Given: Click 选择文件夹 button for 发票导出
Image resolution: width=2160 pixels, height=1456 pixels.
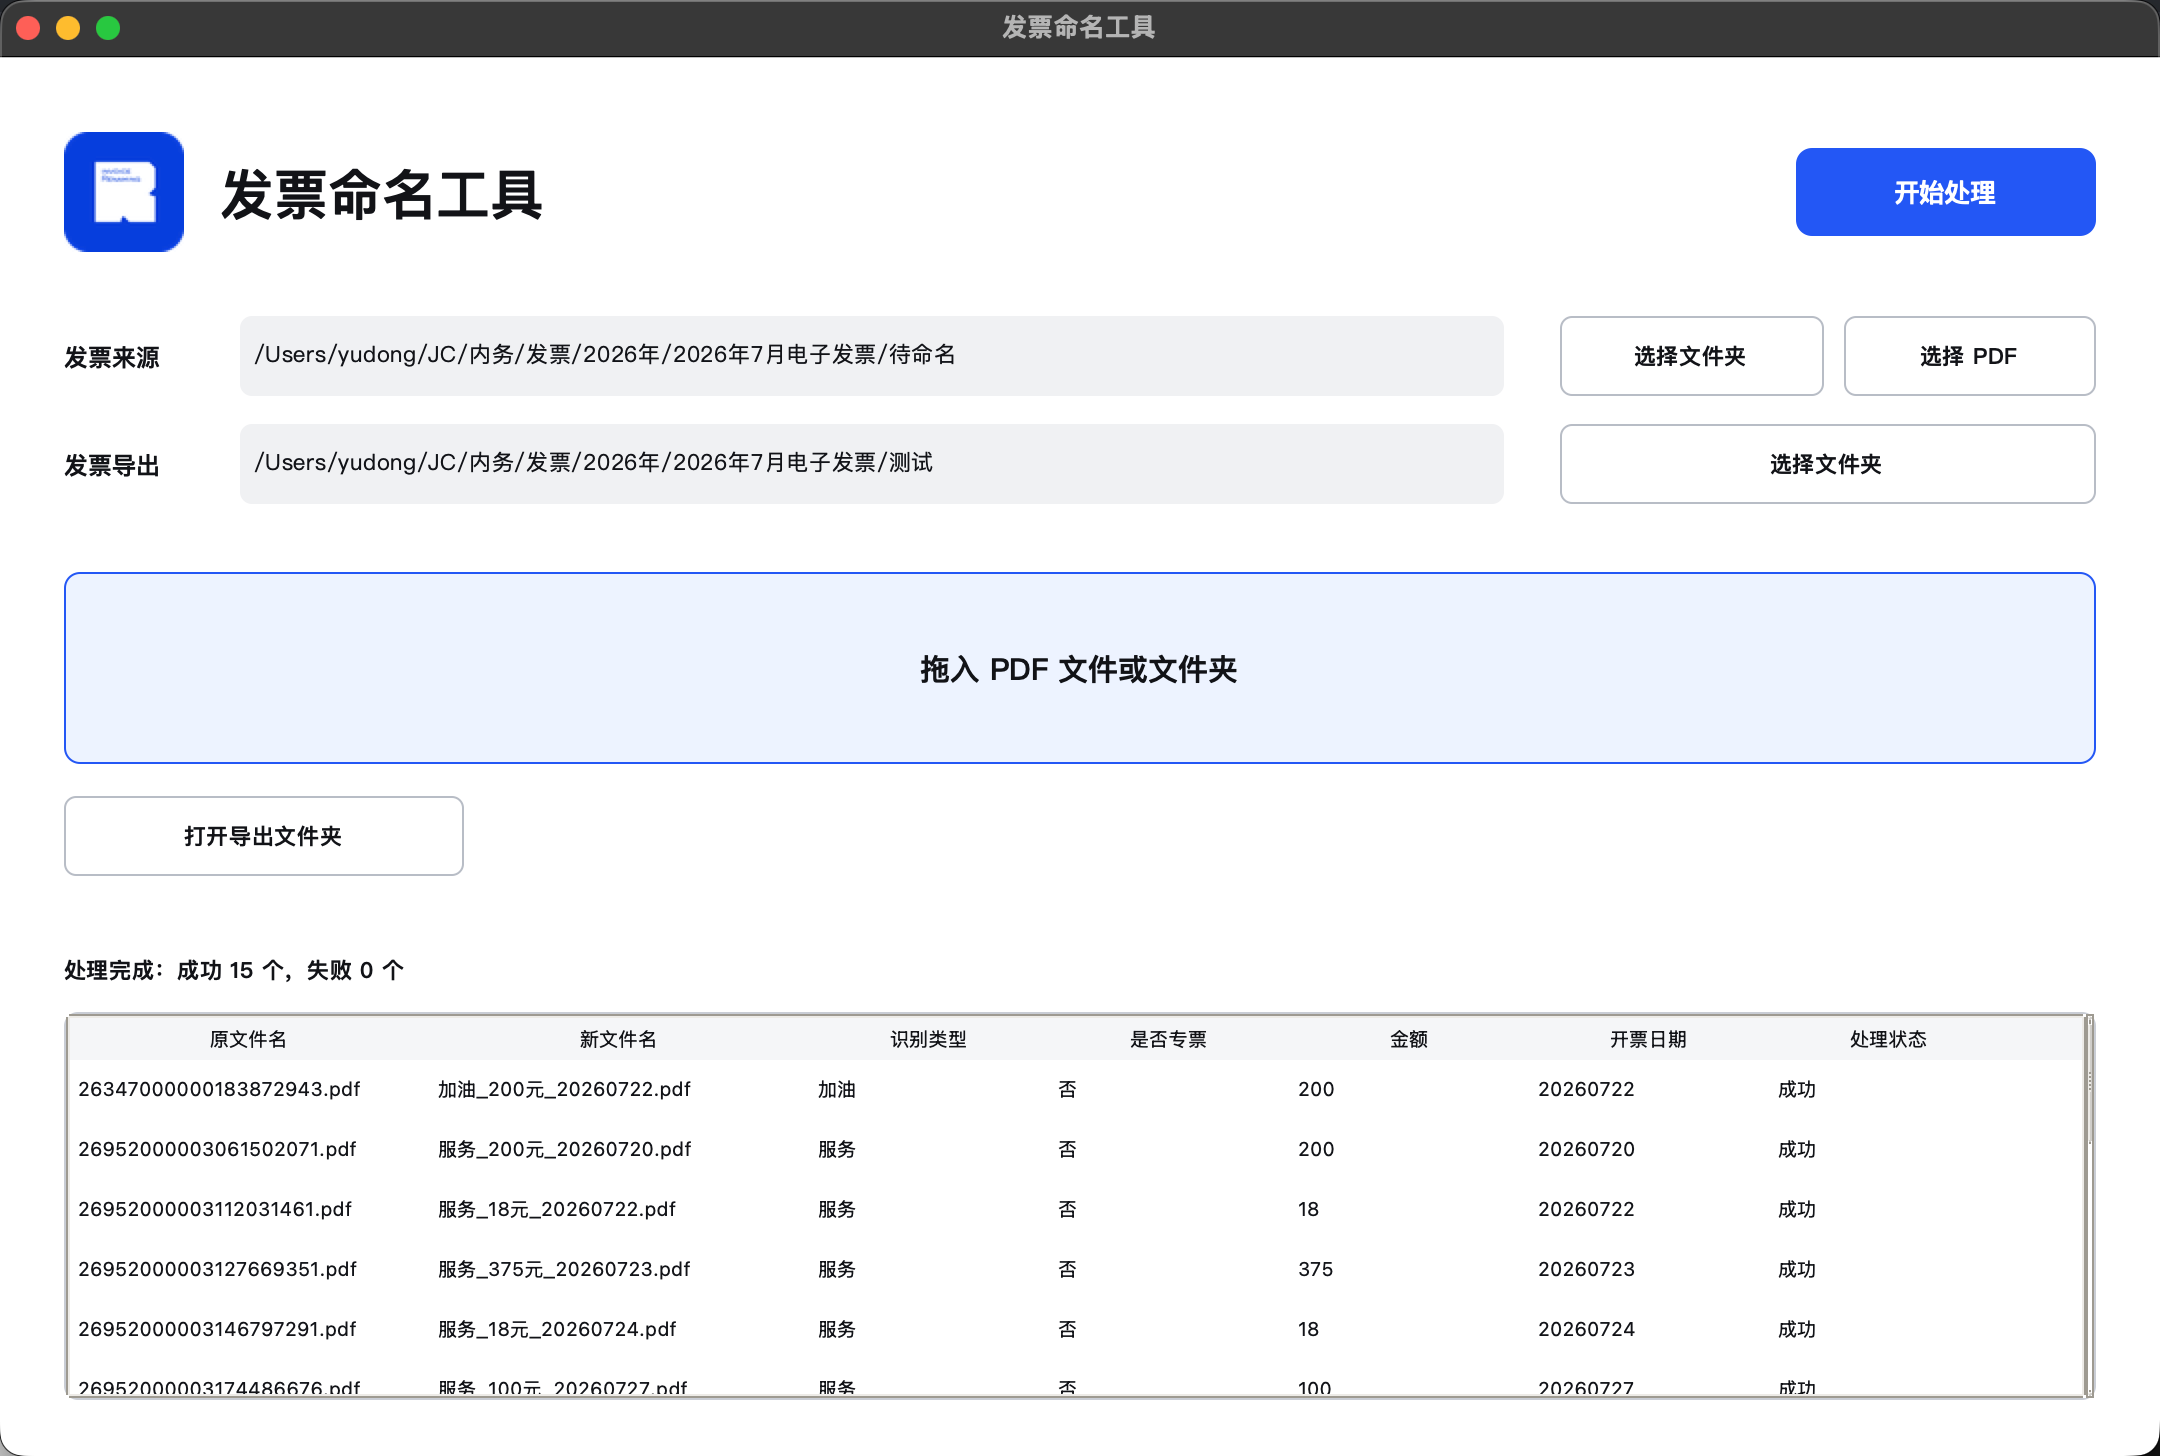Looking at the screenshot, I should 1827,464.
